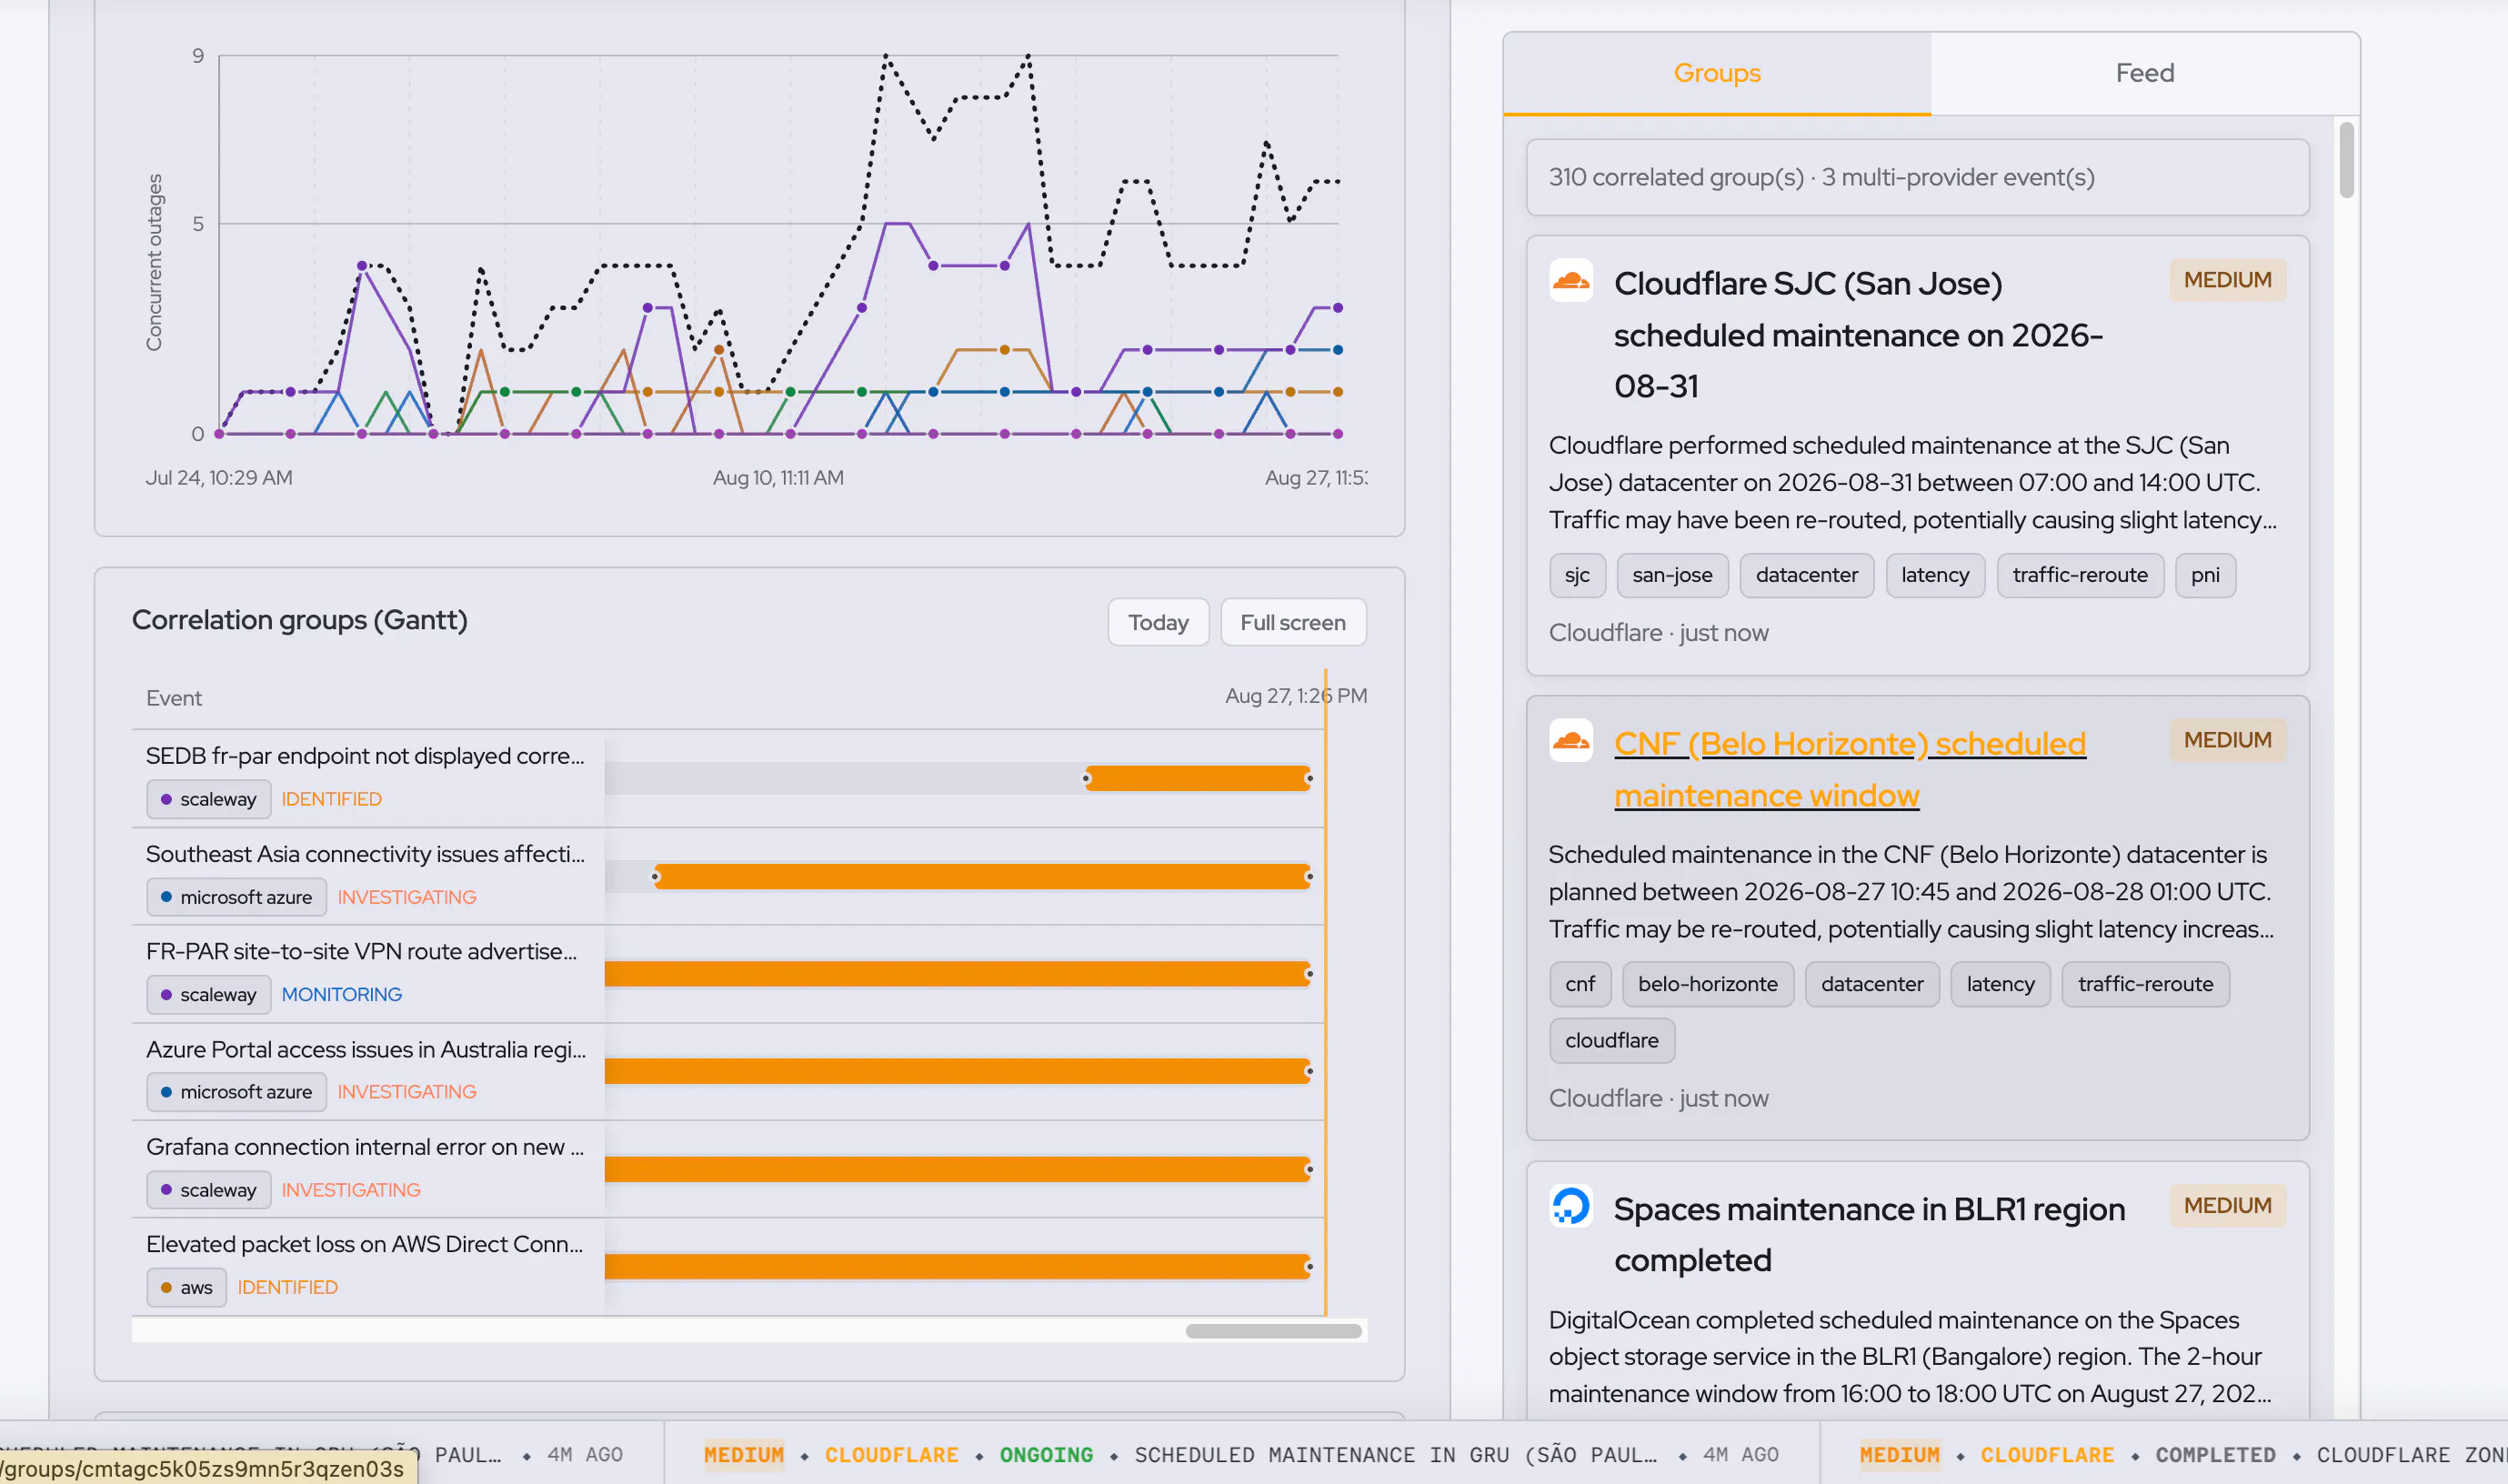Select the cloudflare tag on CNF card
Screen dimensions: 2508x1484
click(x=1611, y=1040)
